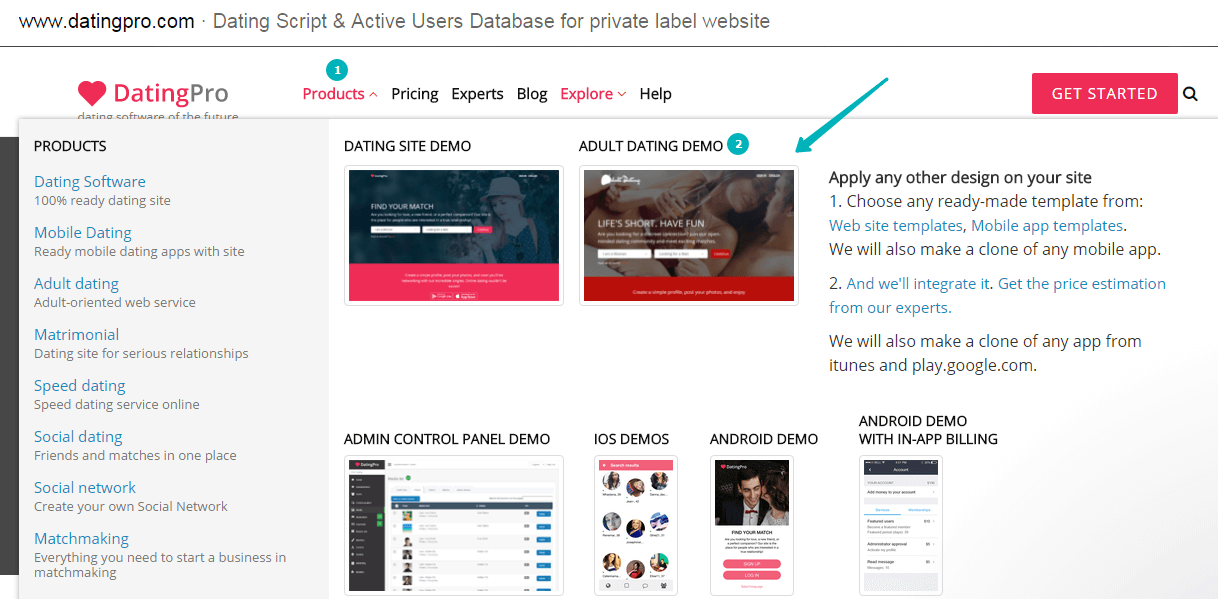Go to the Social network link
Viewport: 1218px width, 599px height.
(x=85, y=487)
